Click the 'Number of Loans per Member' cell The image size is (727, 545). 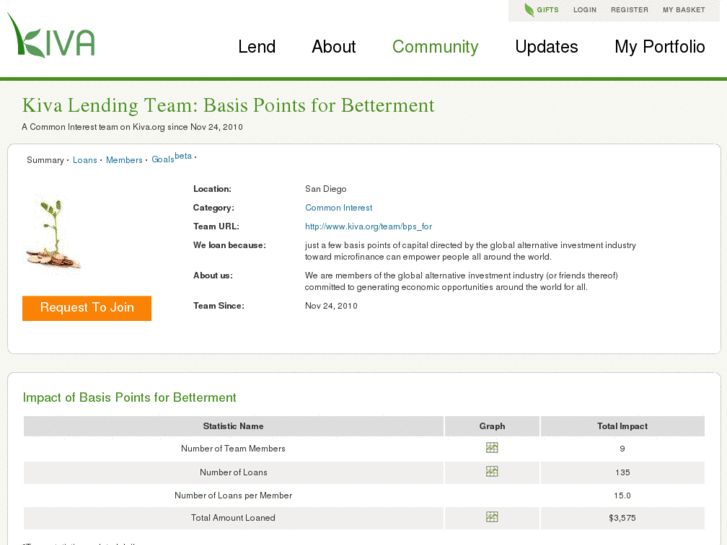click(x=233, y=495)
